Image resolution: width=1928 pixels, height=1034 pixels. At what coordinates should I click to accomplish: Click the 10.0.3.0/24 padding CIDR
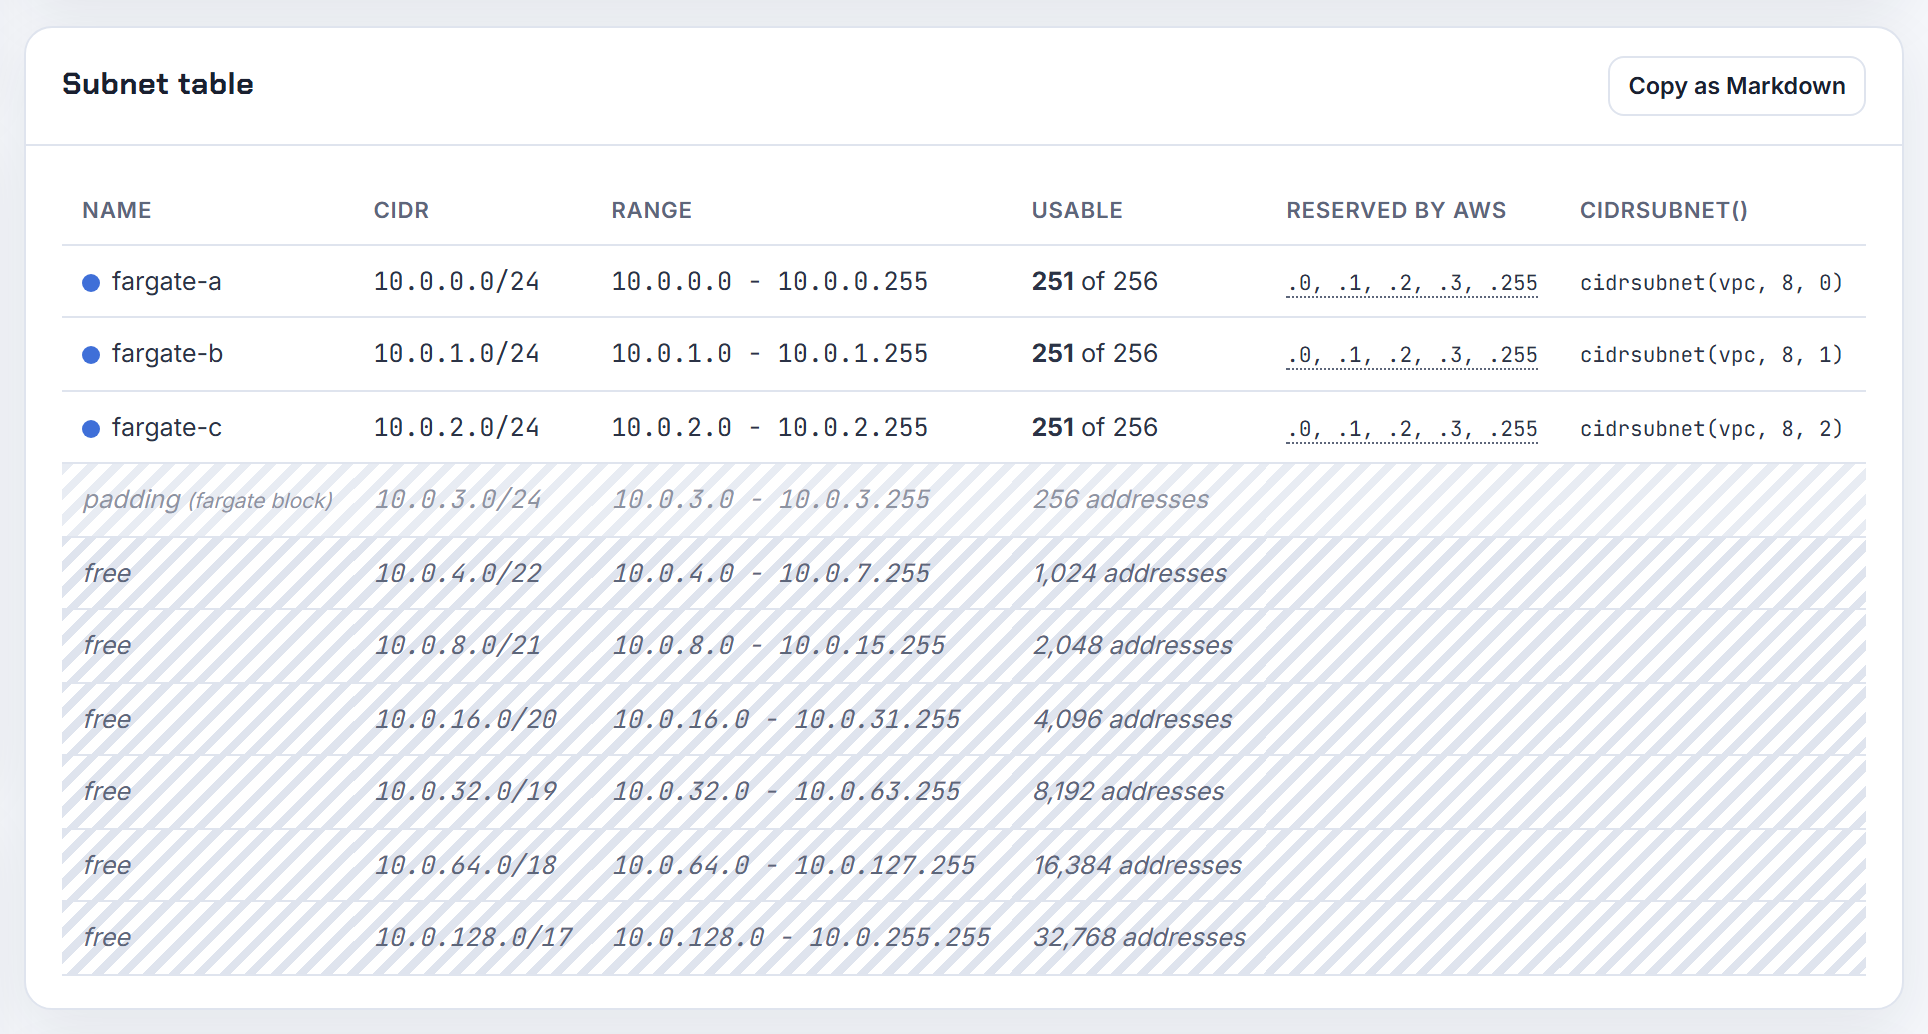(458, 500)
